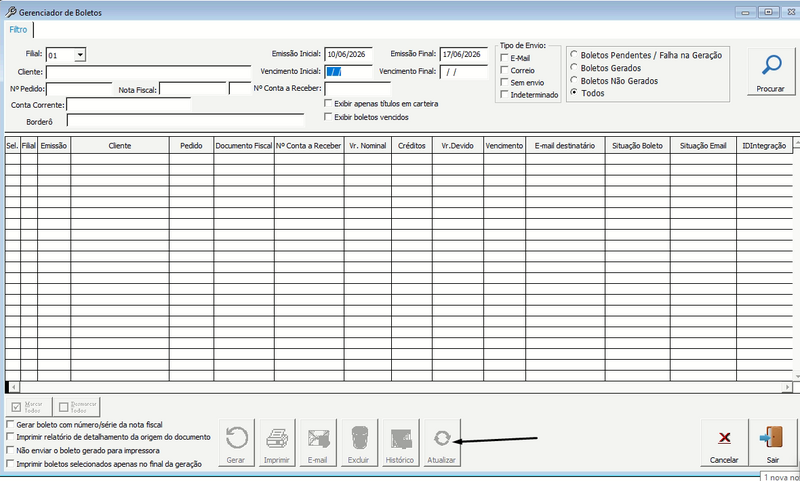Viewport: 800px width, 481px height.
Task: Switch to the Filtro tab
Action: pyautogui.click(x=18, y=30)
